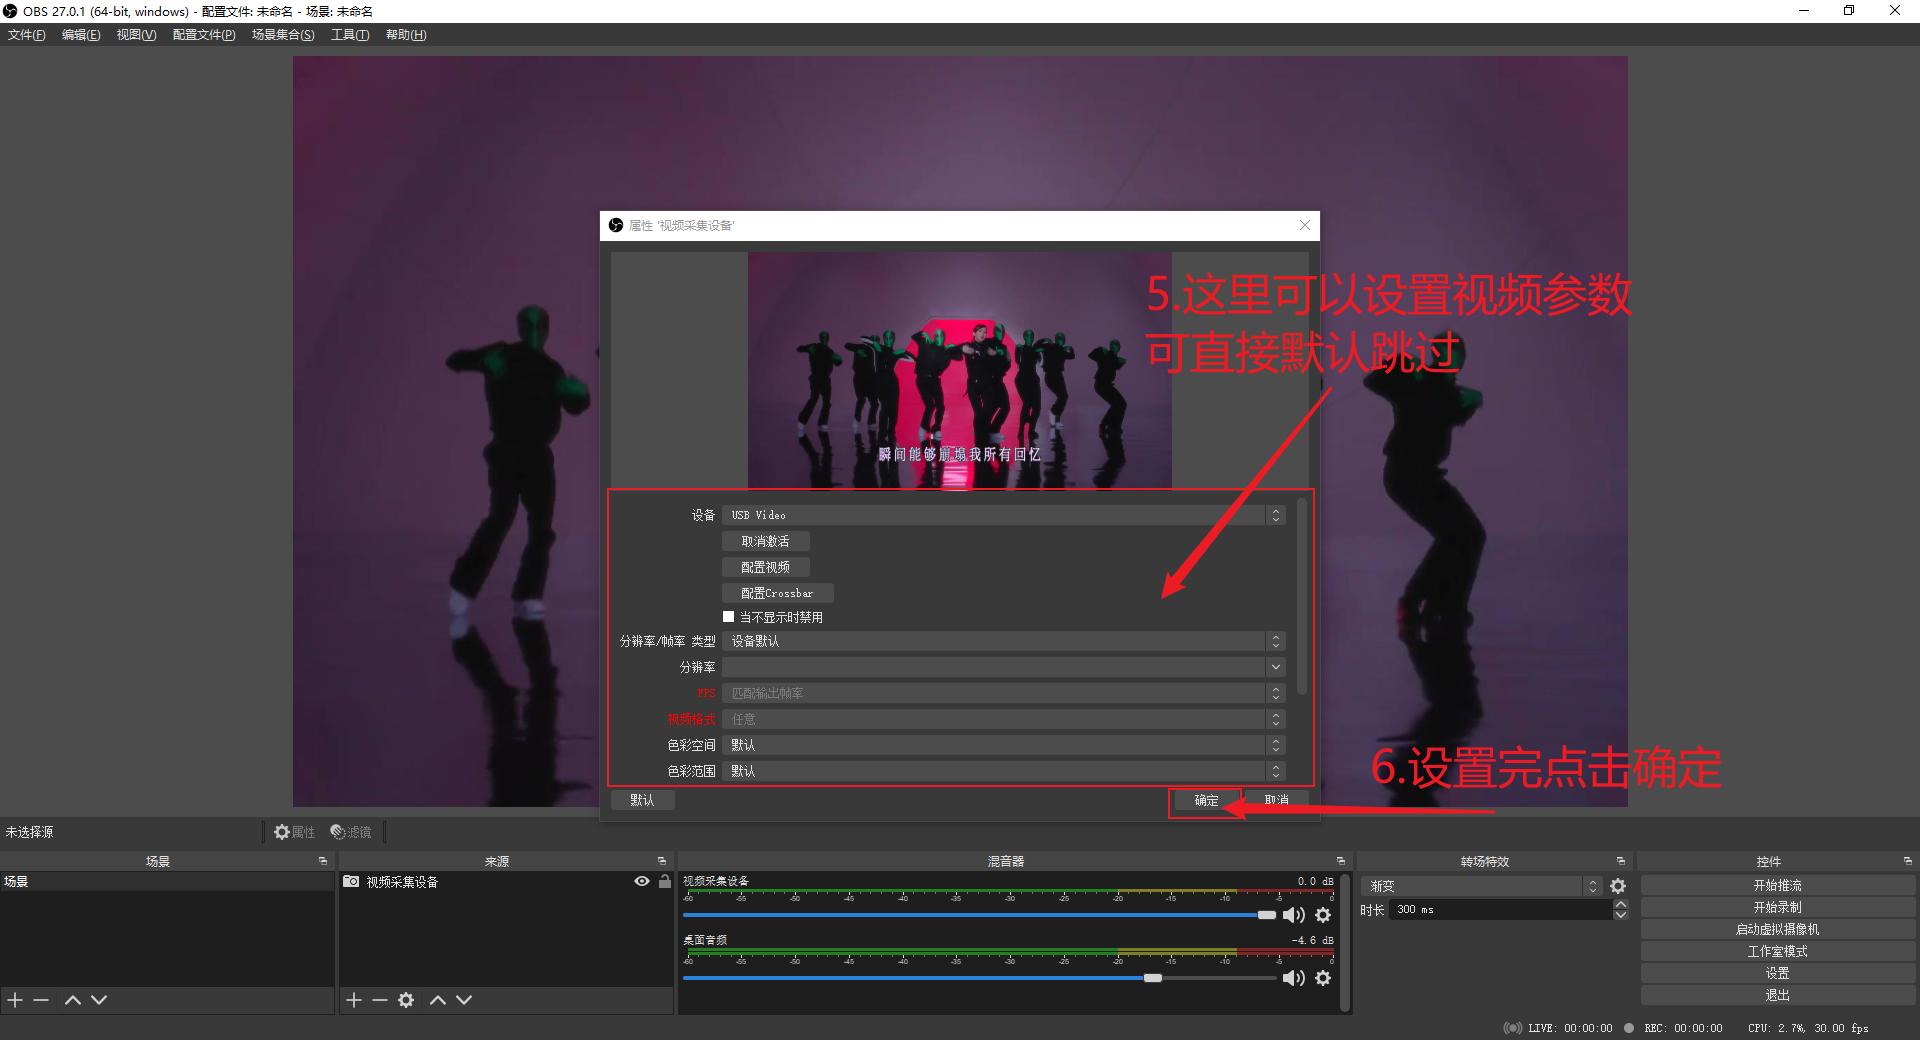Image resolution: width=1920 pixels, height=1040 pixels.
Task: Add a new source with the plus icon
Action: 353,1000
